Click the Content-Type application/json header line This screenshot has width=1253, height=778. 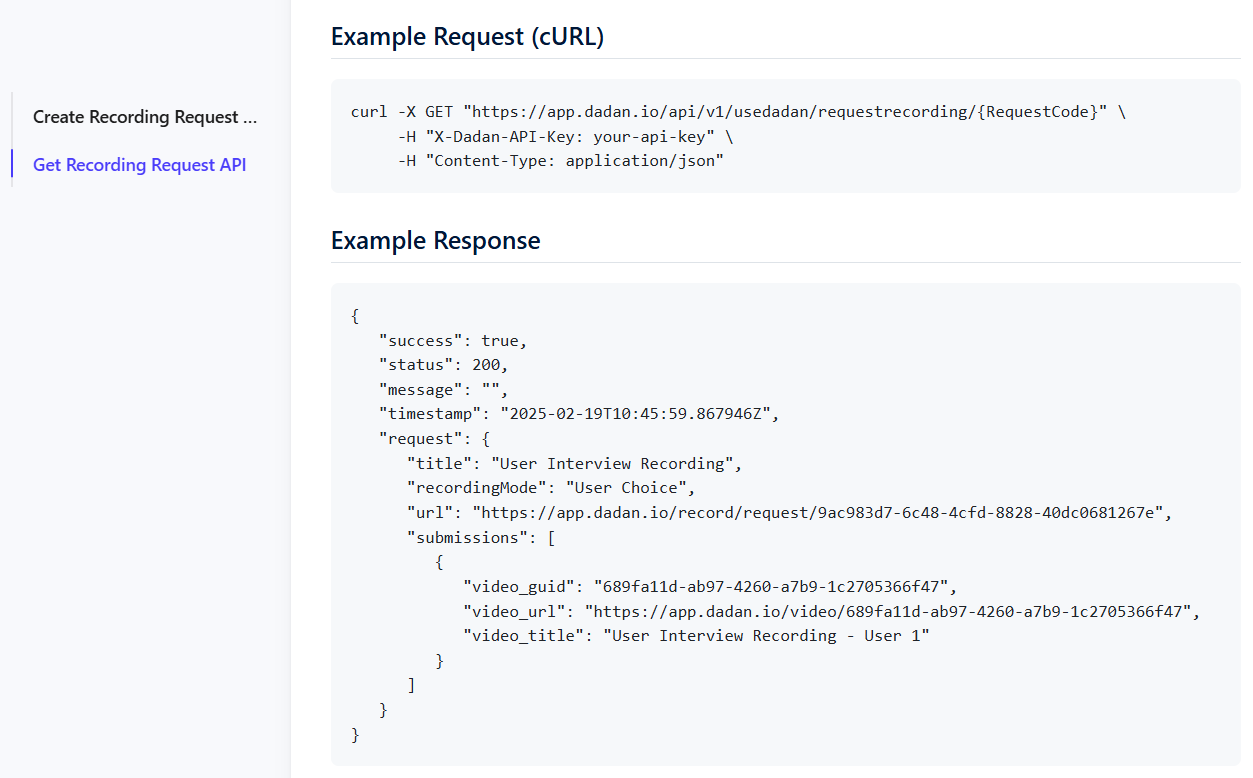(x=560, y=160)
